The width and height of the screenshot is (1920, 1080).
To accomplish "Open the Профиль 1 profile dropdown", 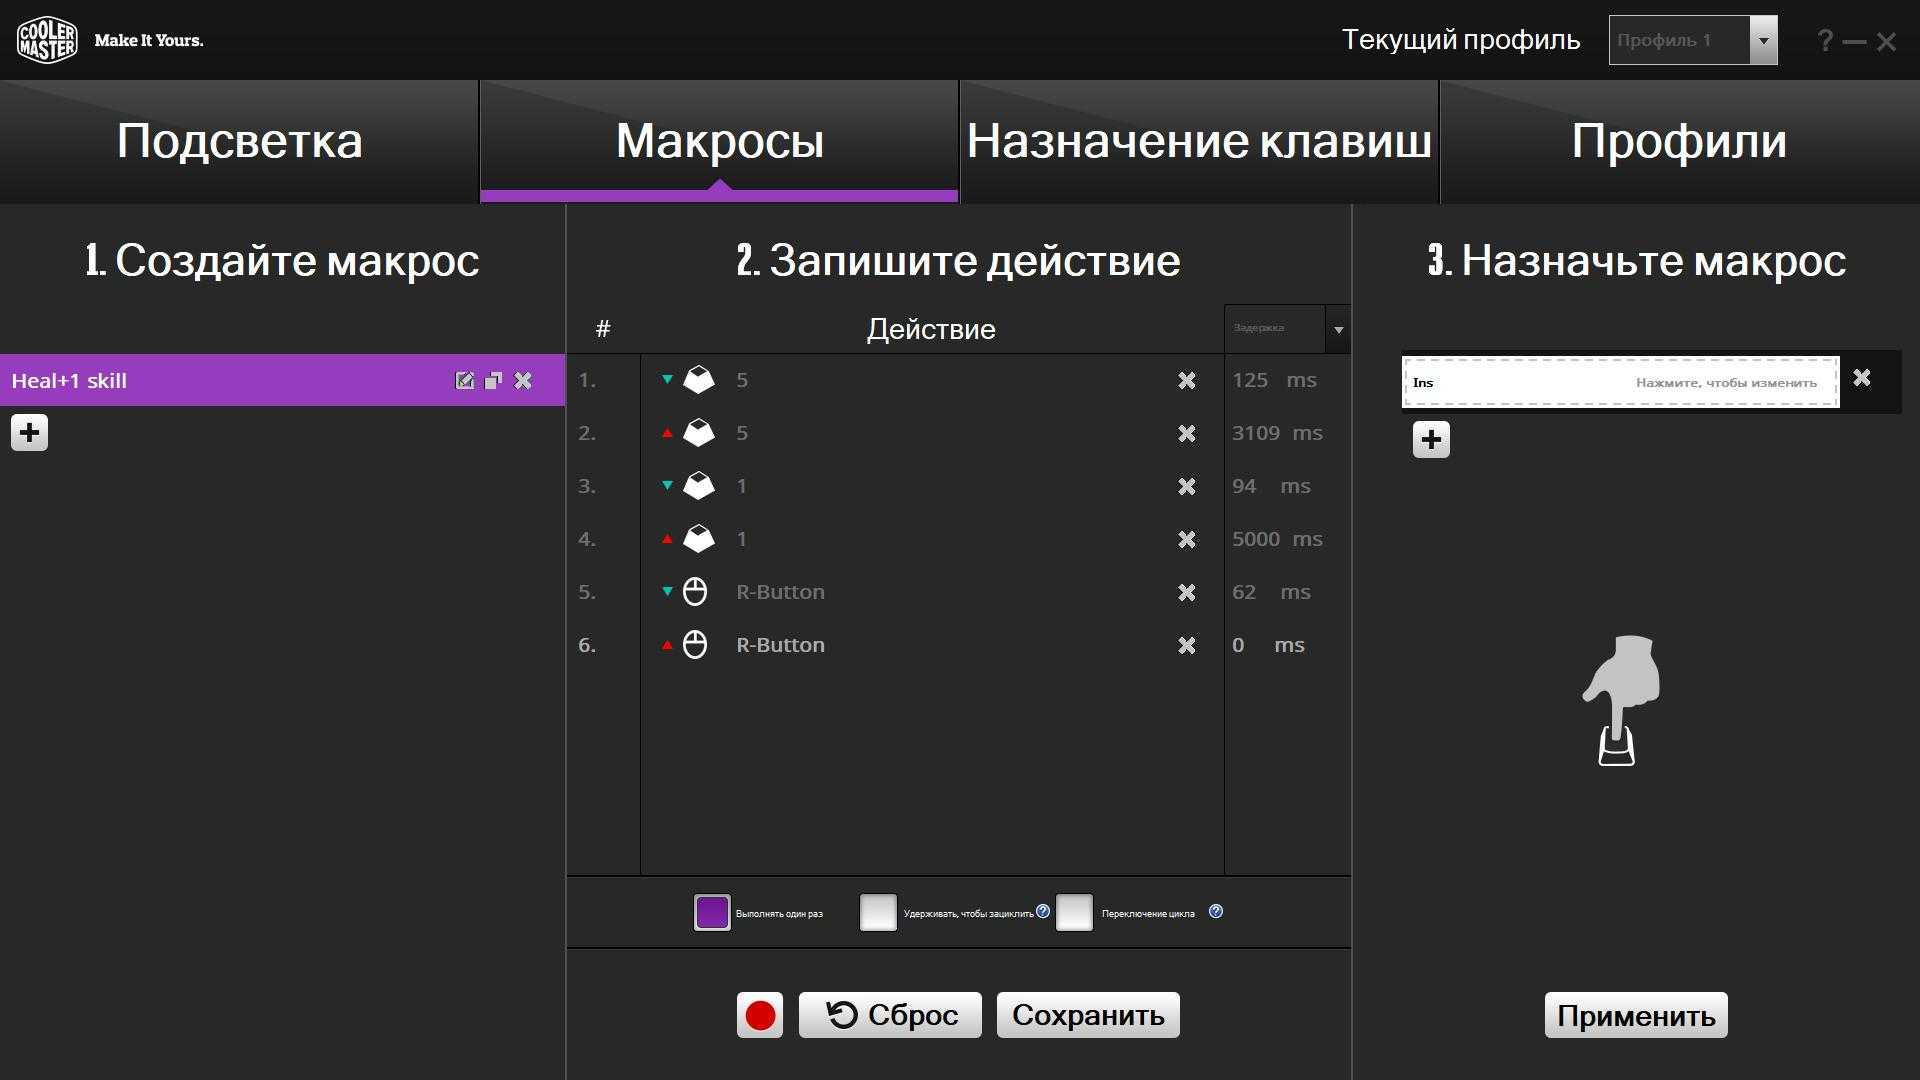I will point(1763,41).
